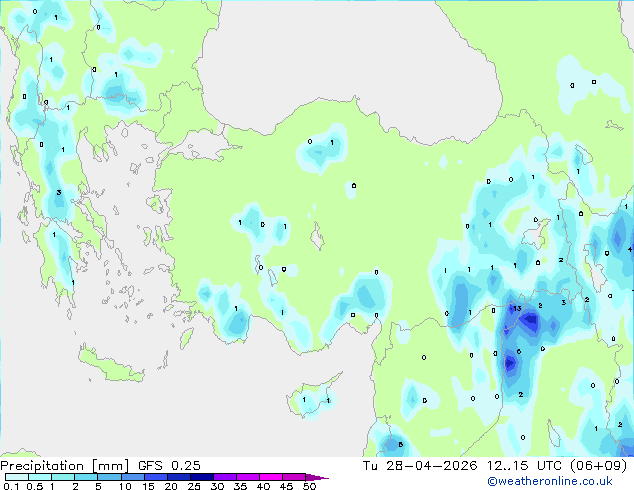Open the weatheronline.co.uk copyright link
634x490 pixels.
pyautogui.click(x=550, y=481)
